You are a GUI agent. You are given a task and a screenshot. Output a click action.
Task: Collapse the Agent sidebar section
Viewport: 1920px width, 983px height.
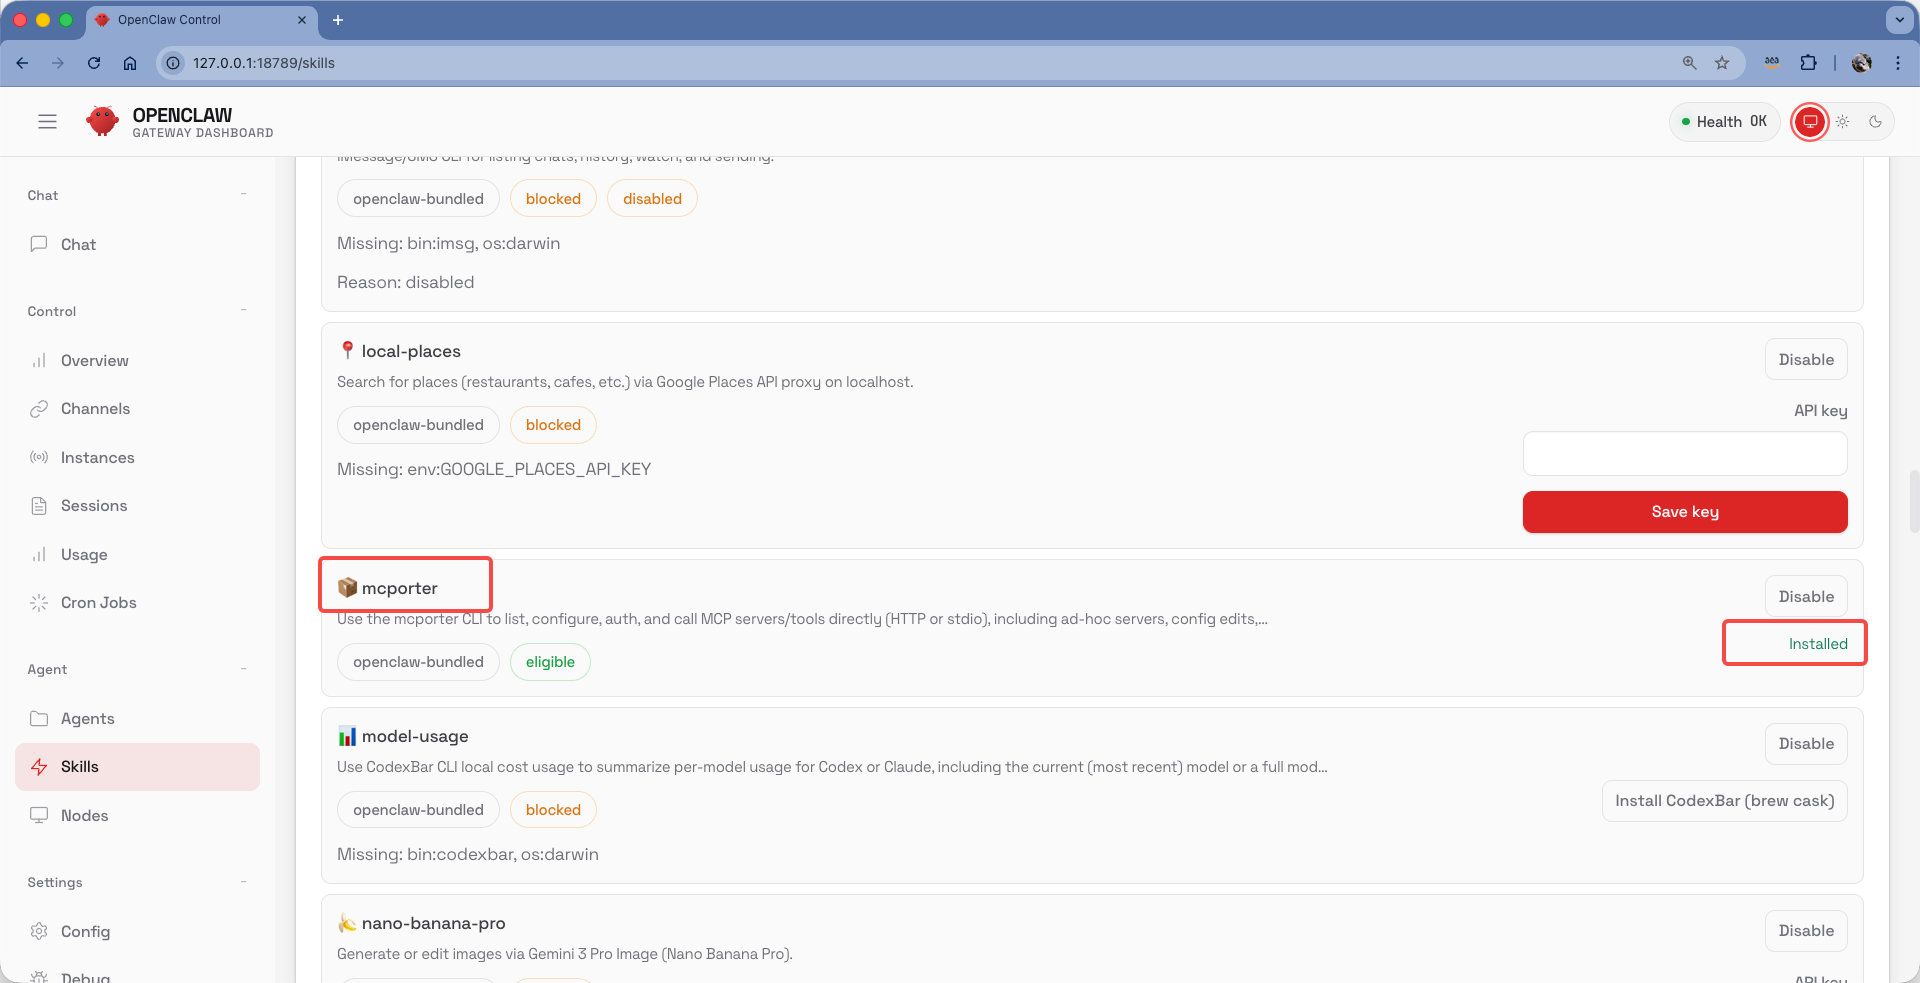tap(243, 669)
